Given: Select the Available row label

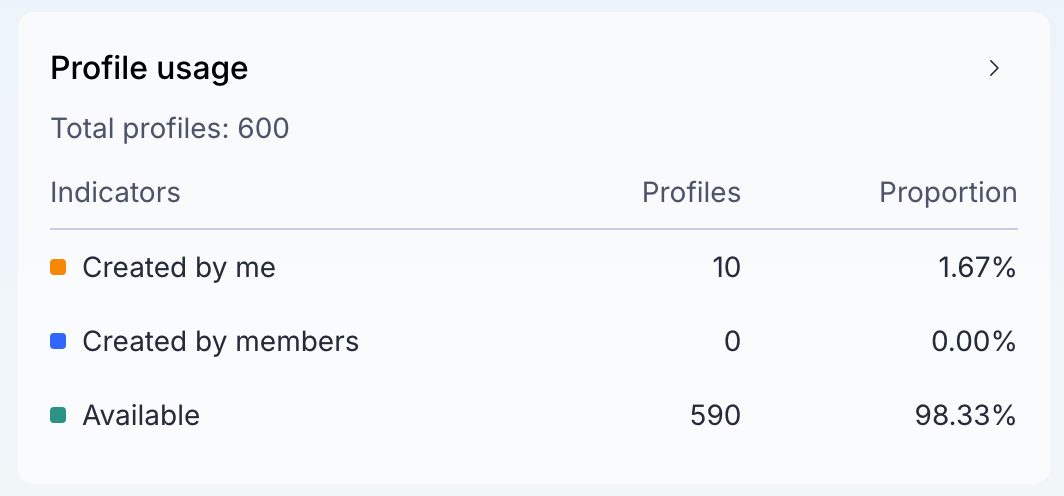Looking at the screenshot, I should pyautogui.click(x=141, y=415).
